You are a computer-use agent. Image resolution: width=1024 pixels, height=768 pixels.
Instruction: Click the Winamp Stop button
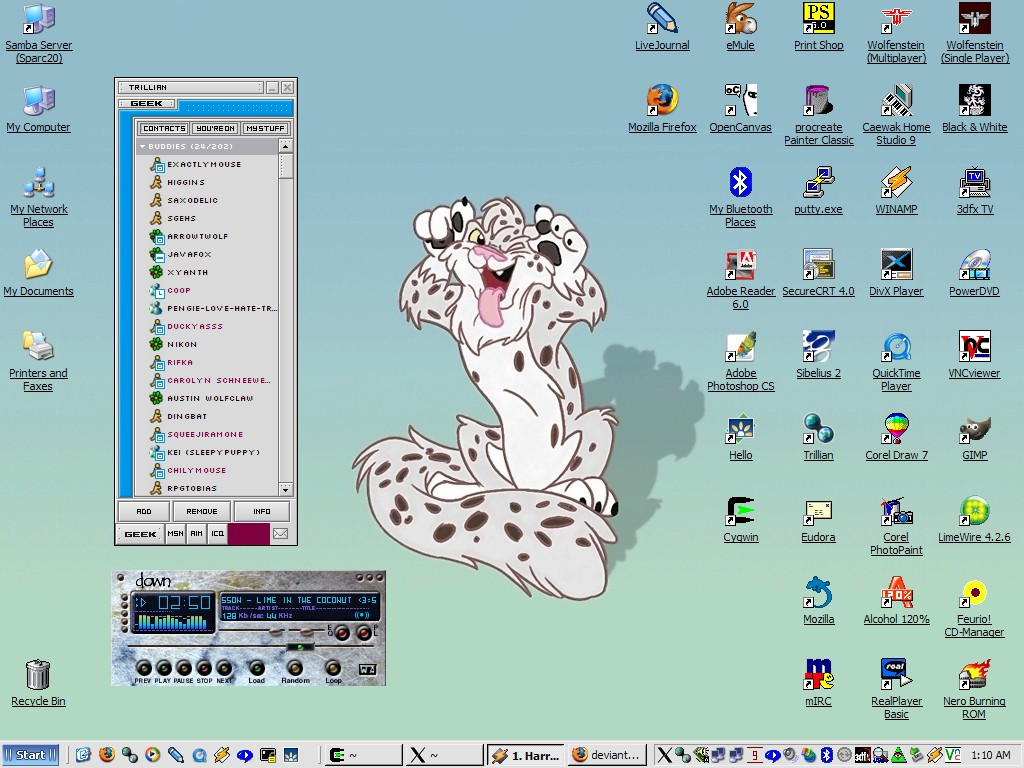[x=204, y=668]
